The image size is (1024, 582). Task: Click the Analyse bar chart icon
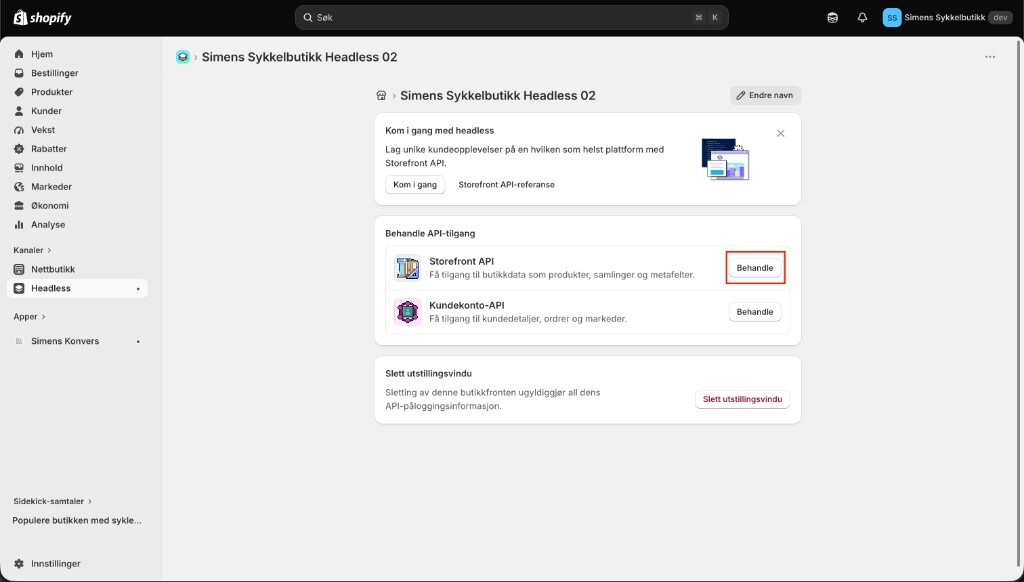19,225
